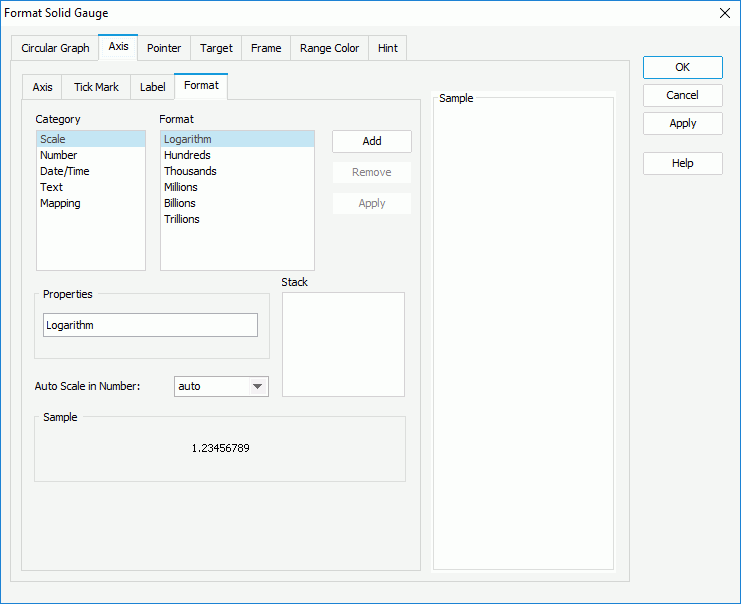Close the Format Solid Gauge dialog
This screenshot has height=604, width=741.
pos(724,13)
